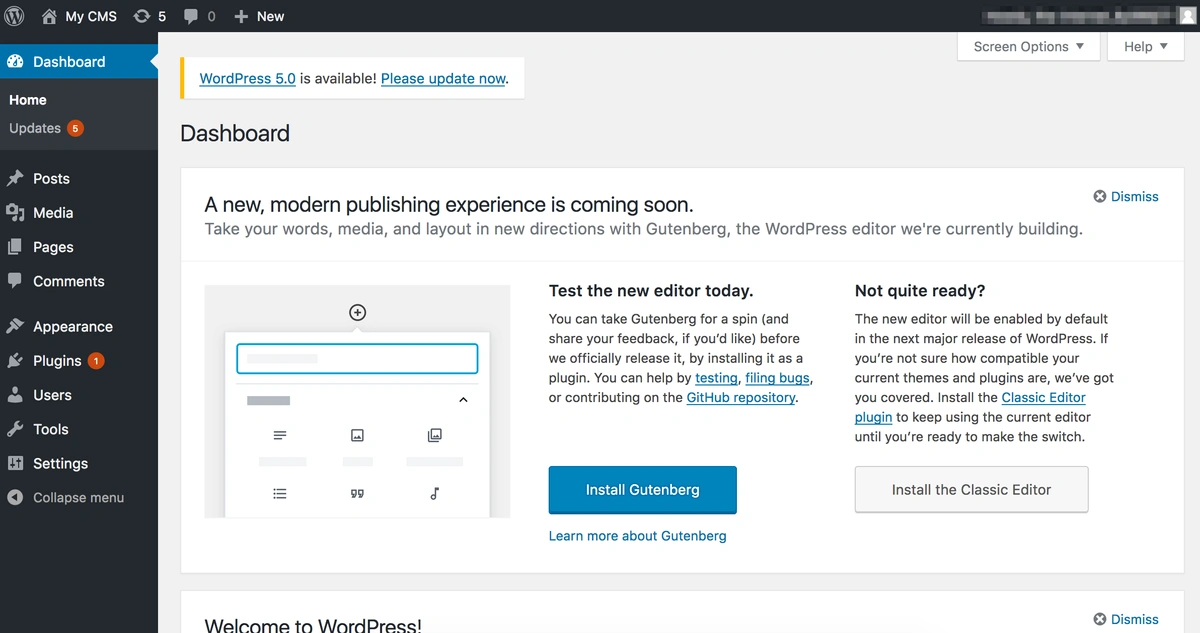This screenshot has width=1200, height=633.
Task: Click the WordPress logo in admin bar
Action: click(14, 16)
